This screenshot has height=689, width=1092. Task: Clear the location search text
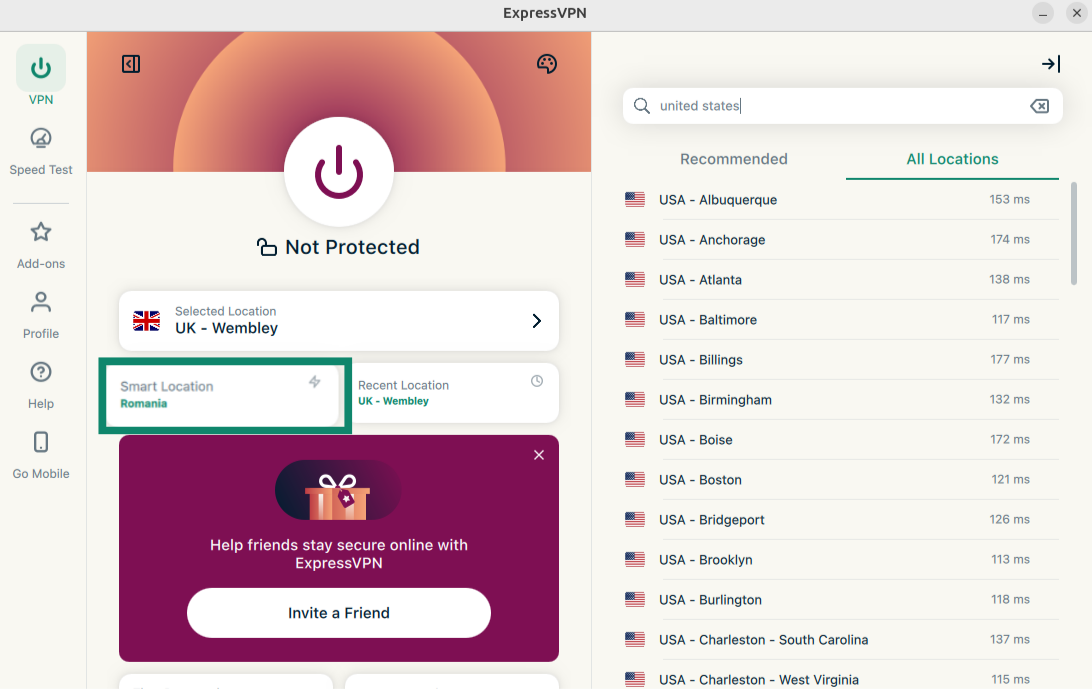(x=1039, y=106)
